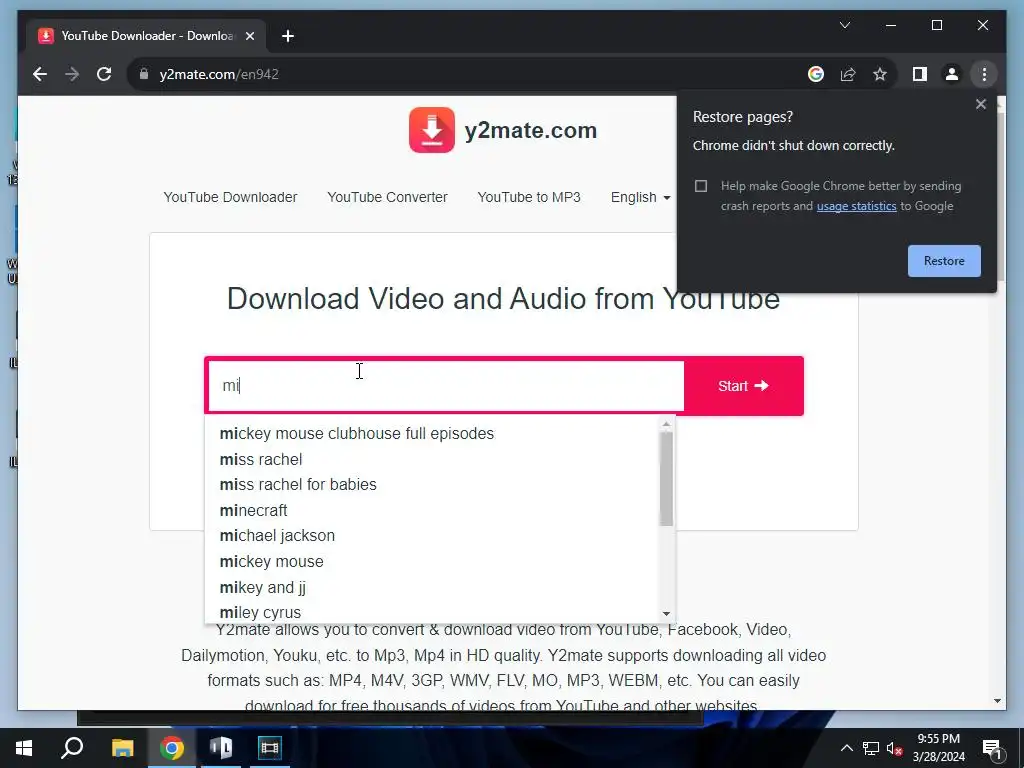Open the tab search chevron
This screenshot has width=1024, height=768.
tap(844, 25)
